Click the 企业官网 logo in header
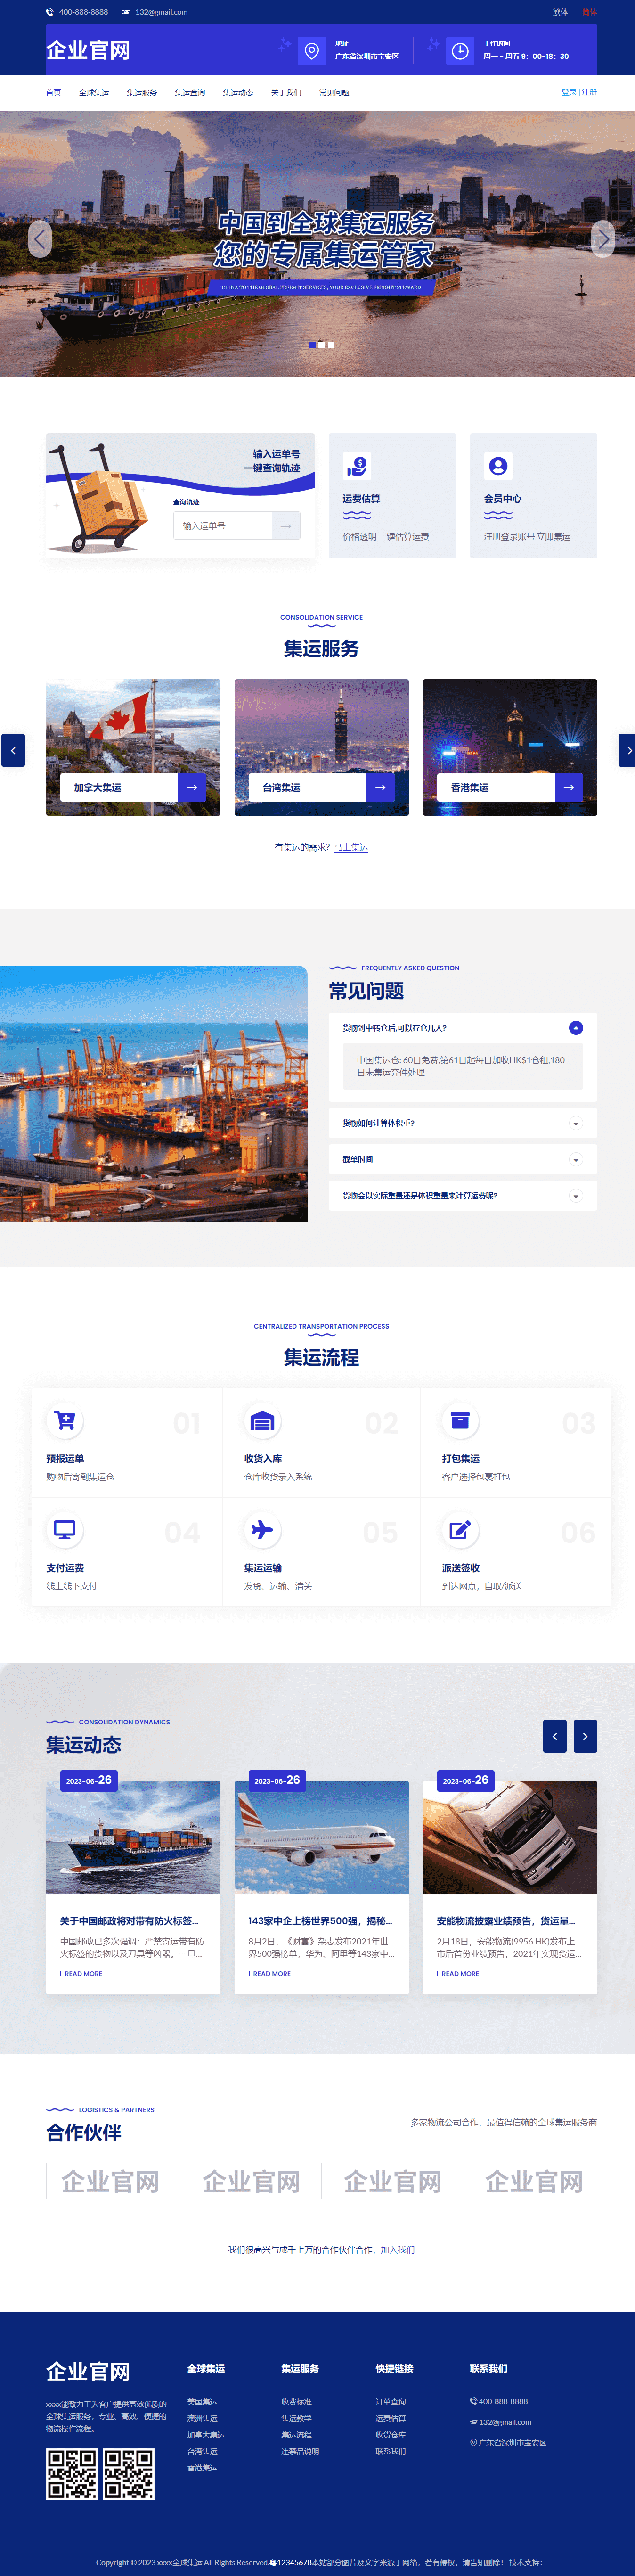Viewport: 635px width, 2576px height. pyautogui.click(x=88, y=50)
